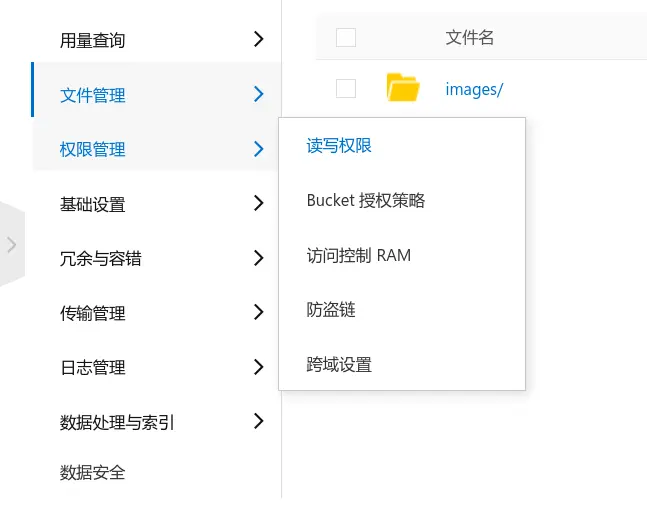Expand the 基础设置 chevron
The width and height of the screenshot is (647, 517).
pos(258,203)
